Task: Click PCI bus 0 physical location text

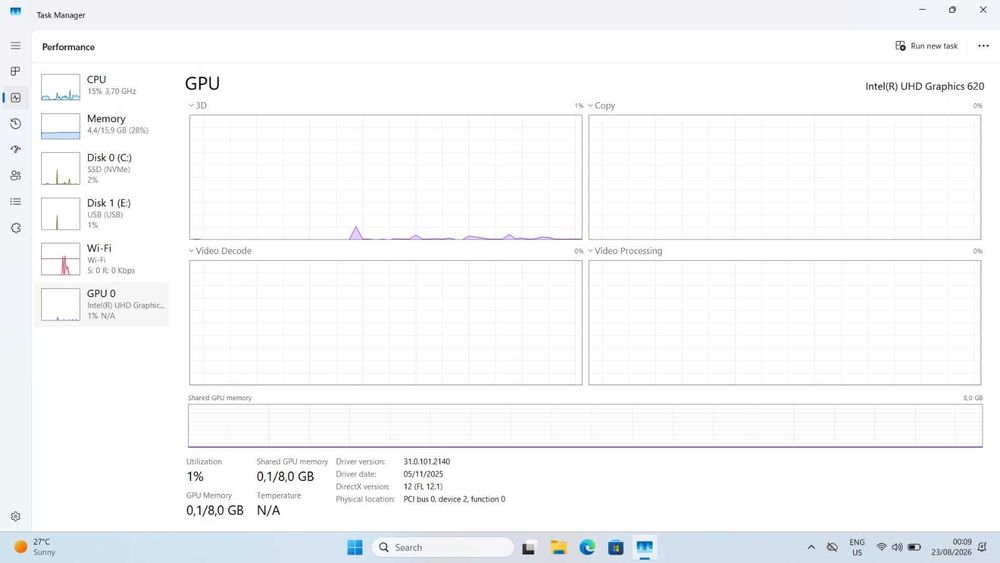Action: (454, 499)
